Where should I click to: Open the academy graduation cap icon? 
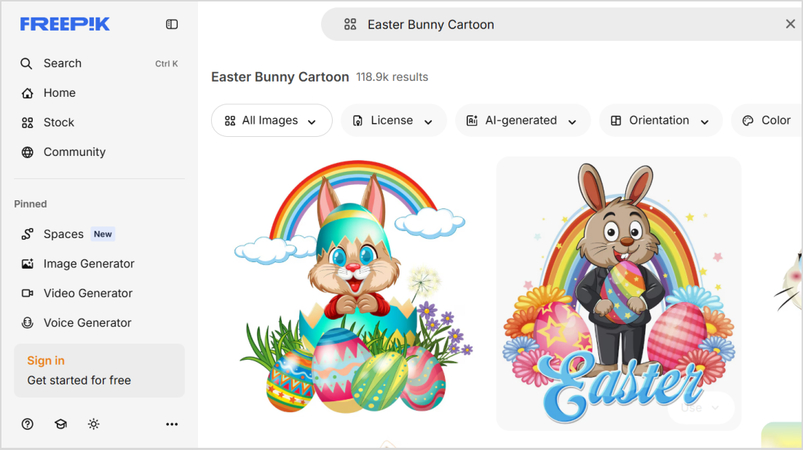coord(61,424)
